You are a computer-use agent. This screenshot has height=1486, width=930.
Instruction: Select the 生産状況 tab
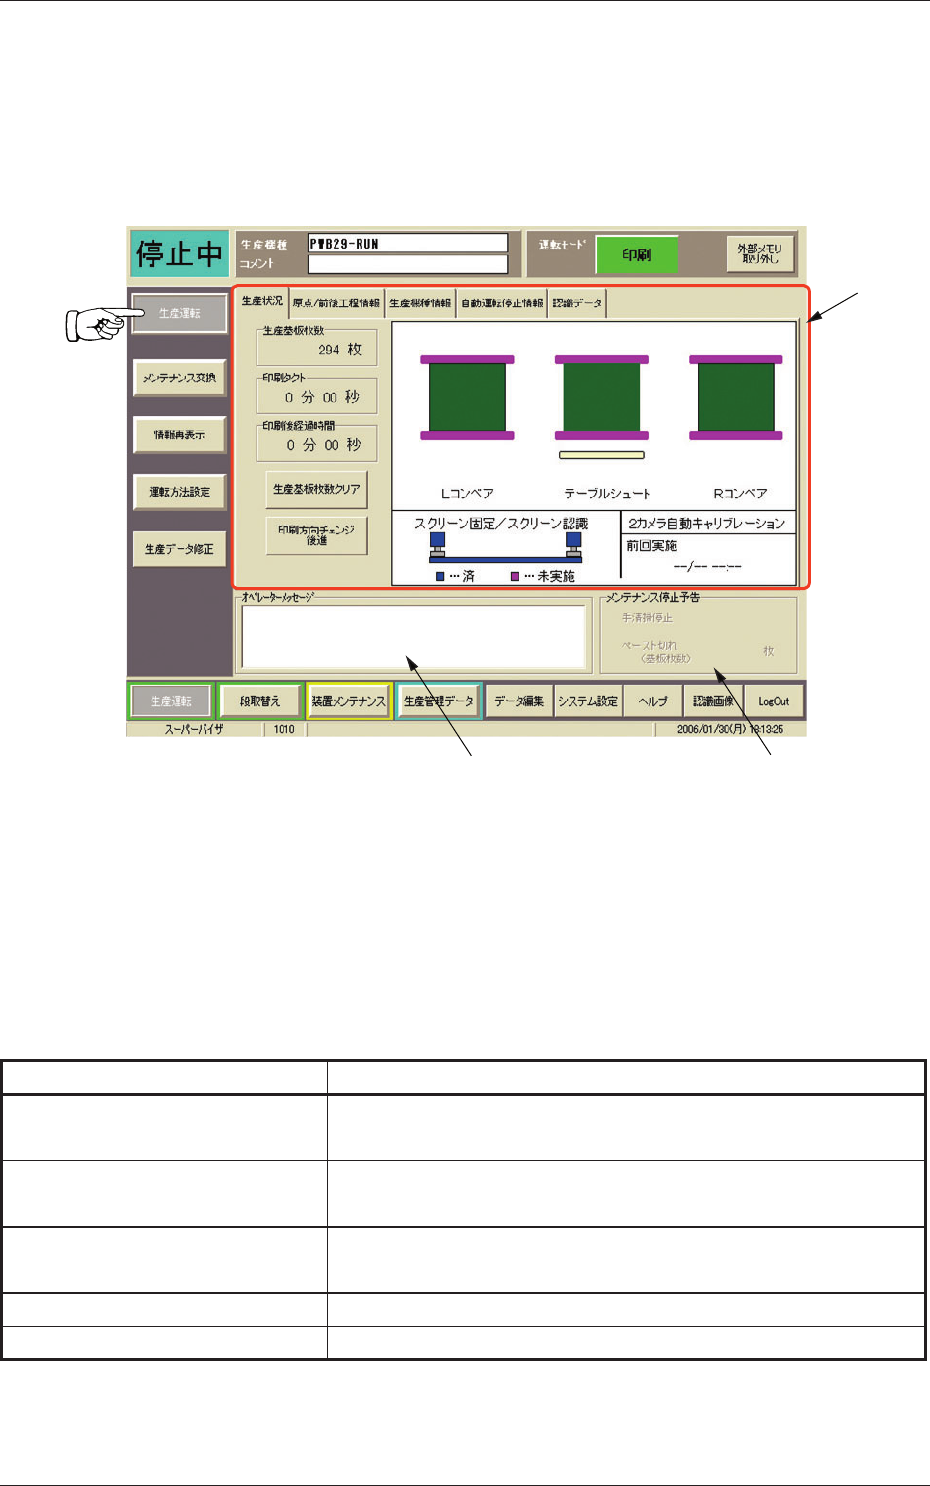tap(262, 302)
